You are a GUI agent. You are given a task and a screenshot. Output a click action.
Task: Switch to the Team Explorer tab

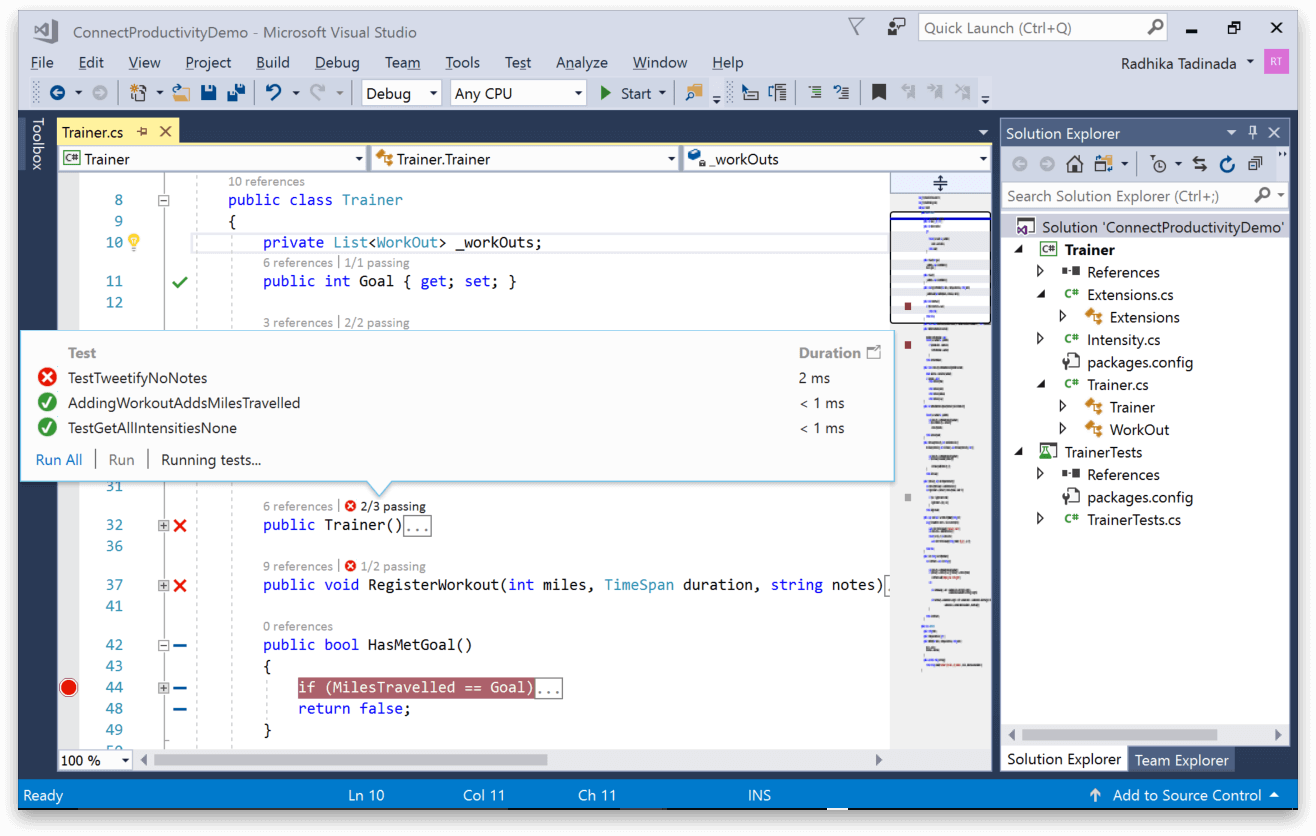coord(1181,759)
